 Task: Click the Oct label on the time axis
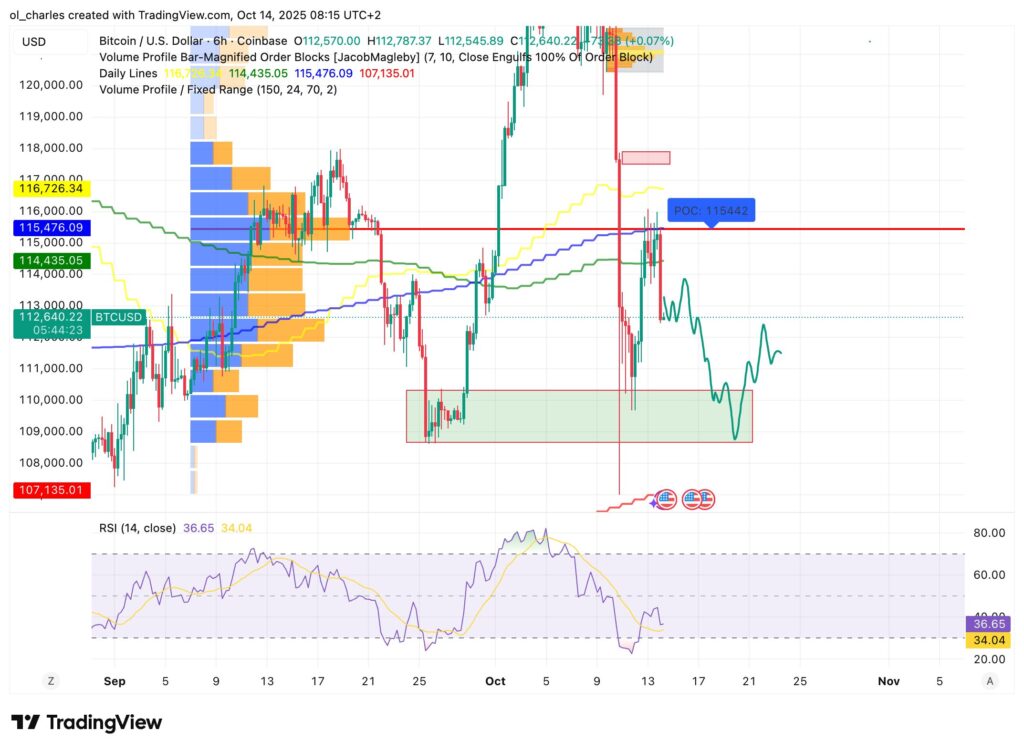click(x=495, y=680)
